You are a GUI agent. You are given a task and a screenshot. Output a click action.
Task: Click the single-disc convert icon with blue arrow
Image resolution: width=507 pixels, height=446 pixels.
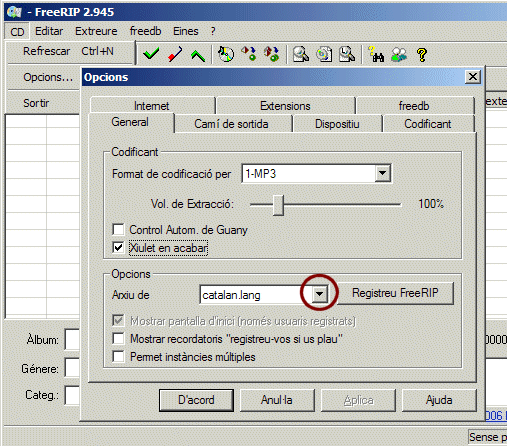(x=249, y=54)
